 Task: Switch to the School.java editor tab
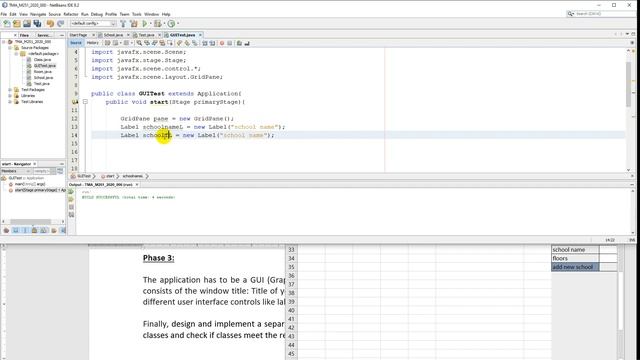[113, 35]
